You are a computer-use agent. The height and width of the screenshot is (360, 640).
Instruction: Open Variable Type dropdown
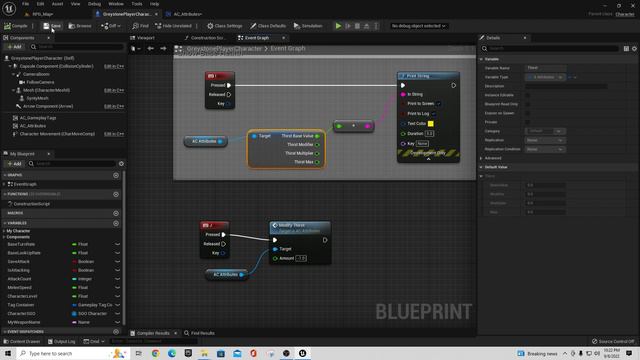[545, 77]
